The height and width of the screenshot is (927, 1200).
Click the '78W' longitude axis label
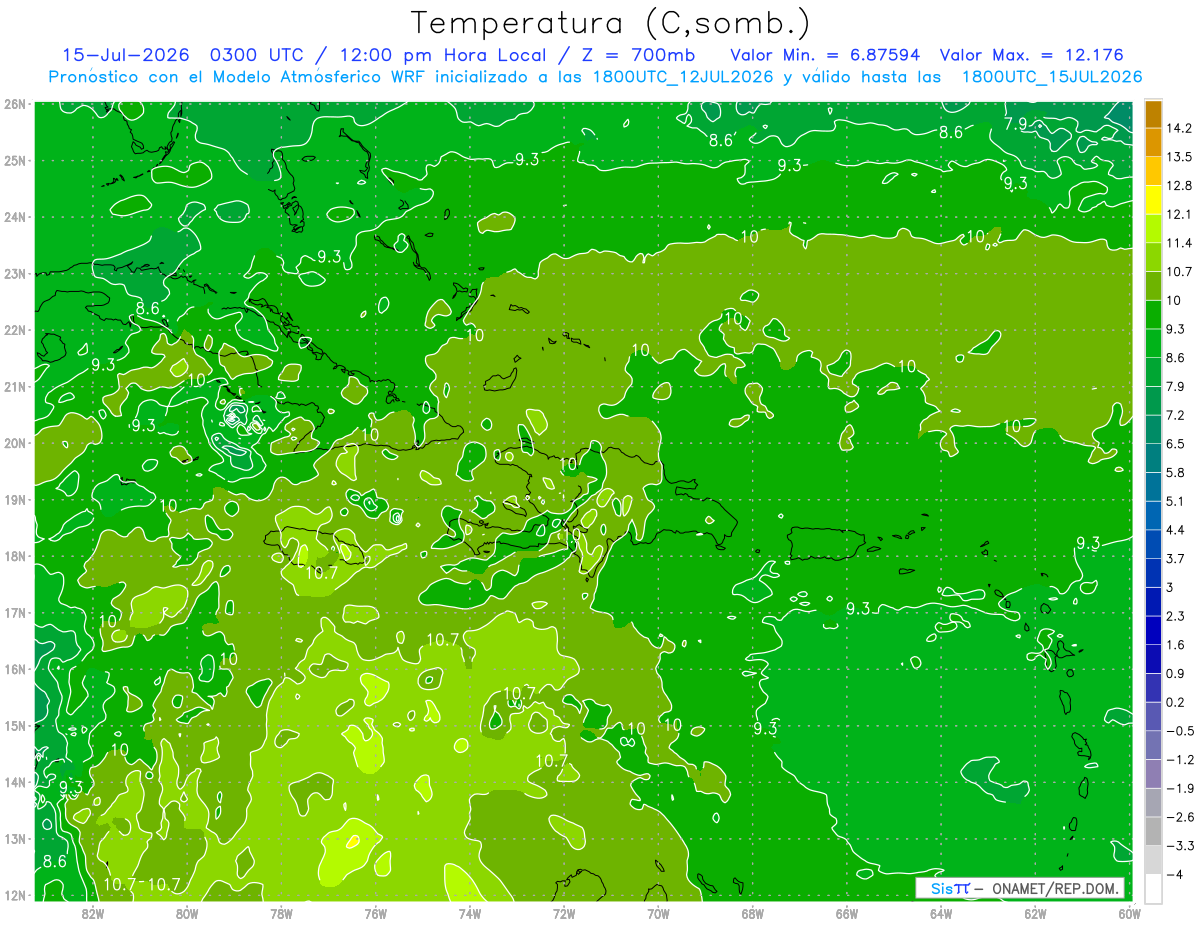click(x=281, y=913)
